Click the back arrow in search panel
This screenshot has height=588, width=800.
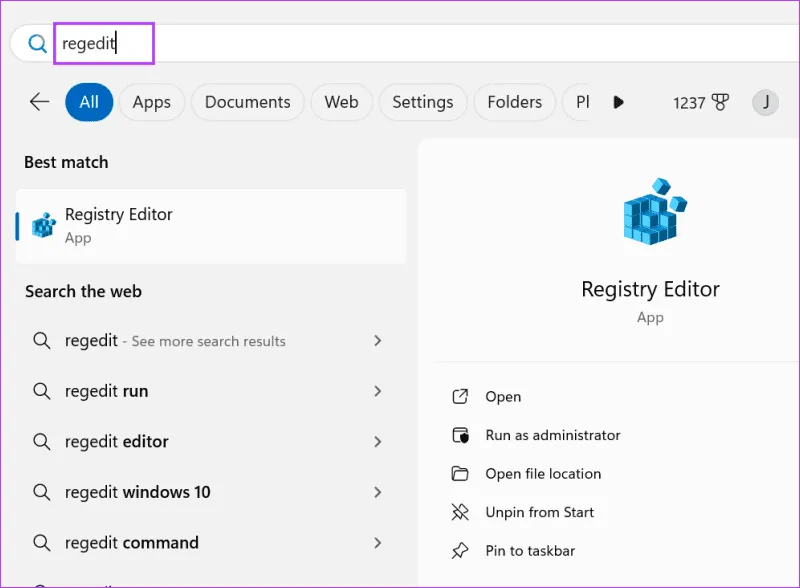point(39,102)
